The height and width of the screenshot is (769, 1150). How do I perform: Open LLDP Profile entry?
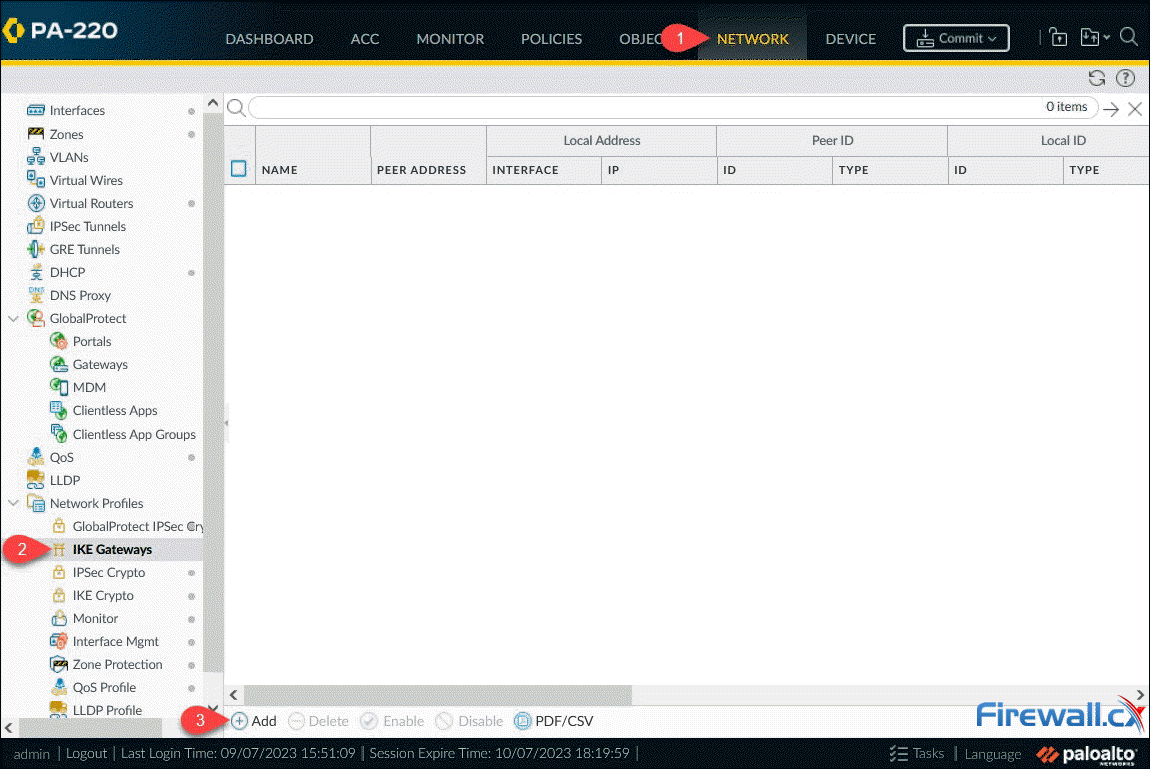[x=107, y=710]
